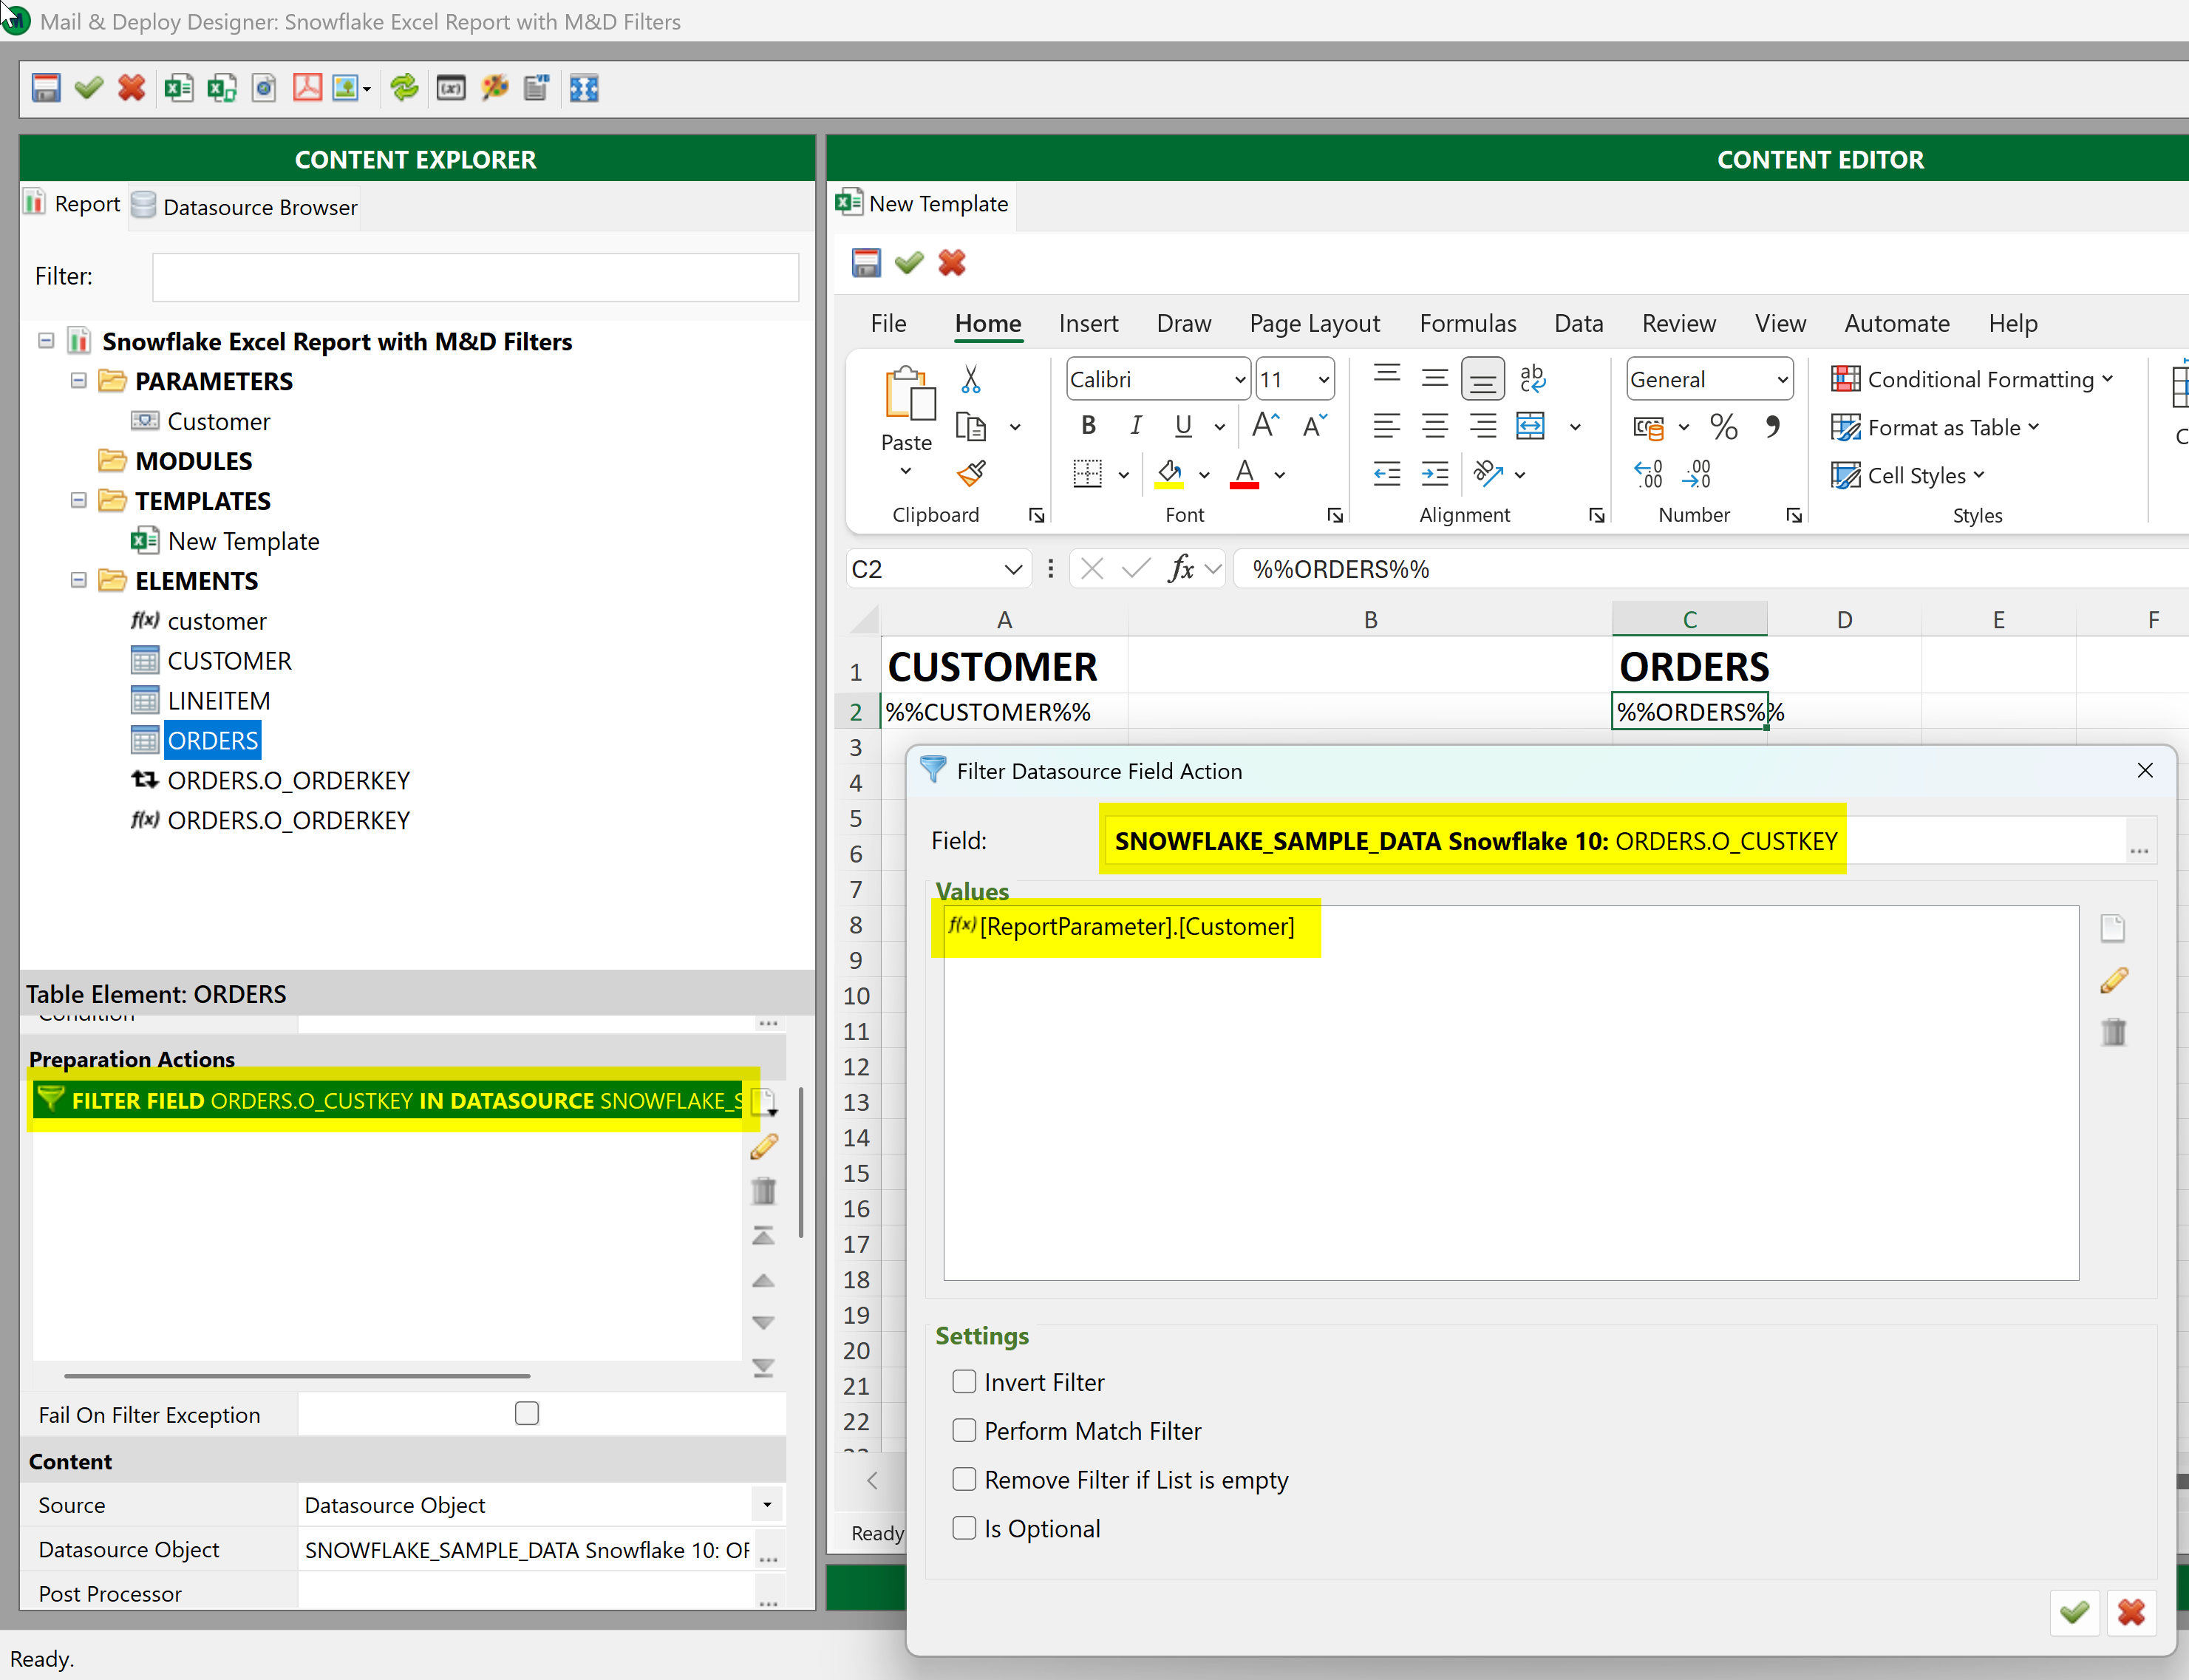Open the File menu
This screenshot has width=2189, height=1680.
tap(888, 323)
